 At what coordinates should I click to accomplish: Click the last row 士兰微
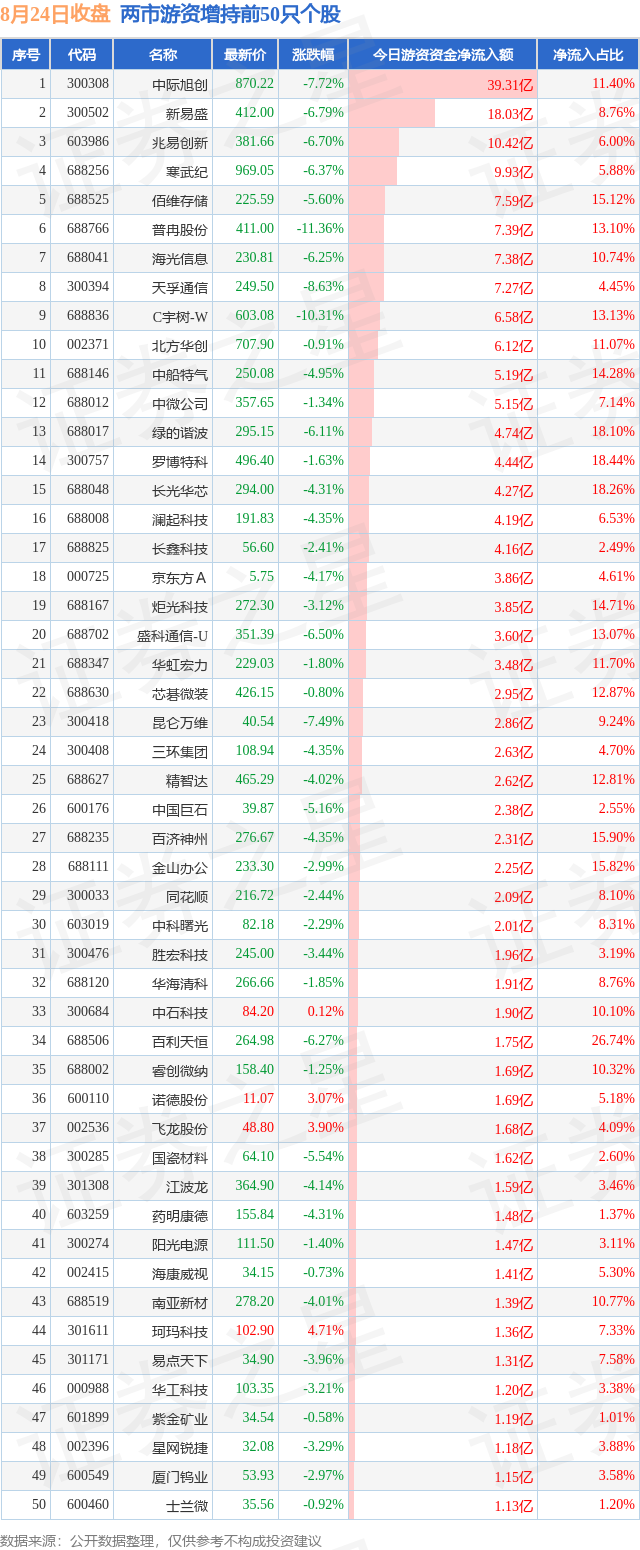(x=320, y=1505)
